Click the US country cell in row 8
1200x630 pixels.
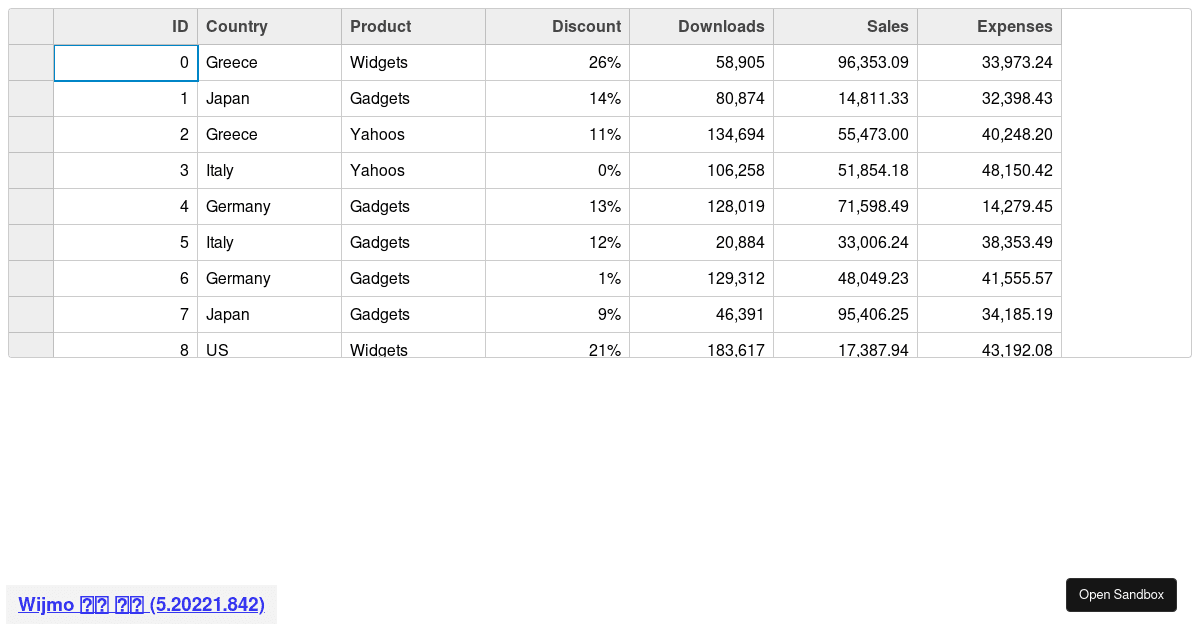coord(270,345)
